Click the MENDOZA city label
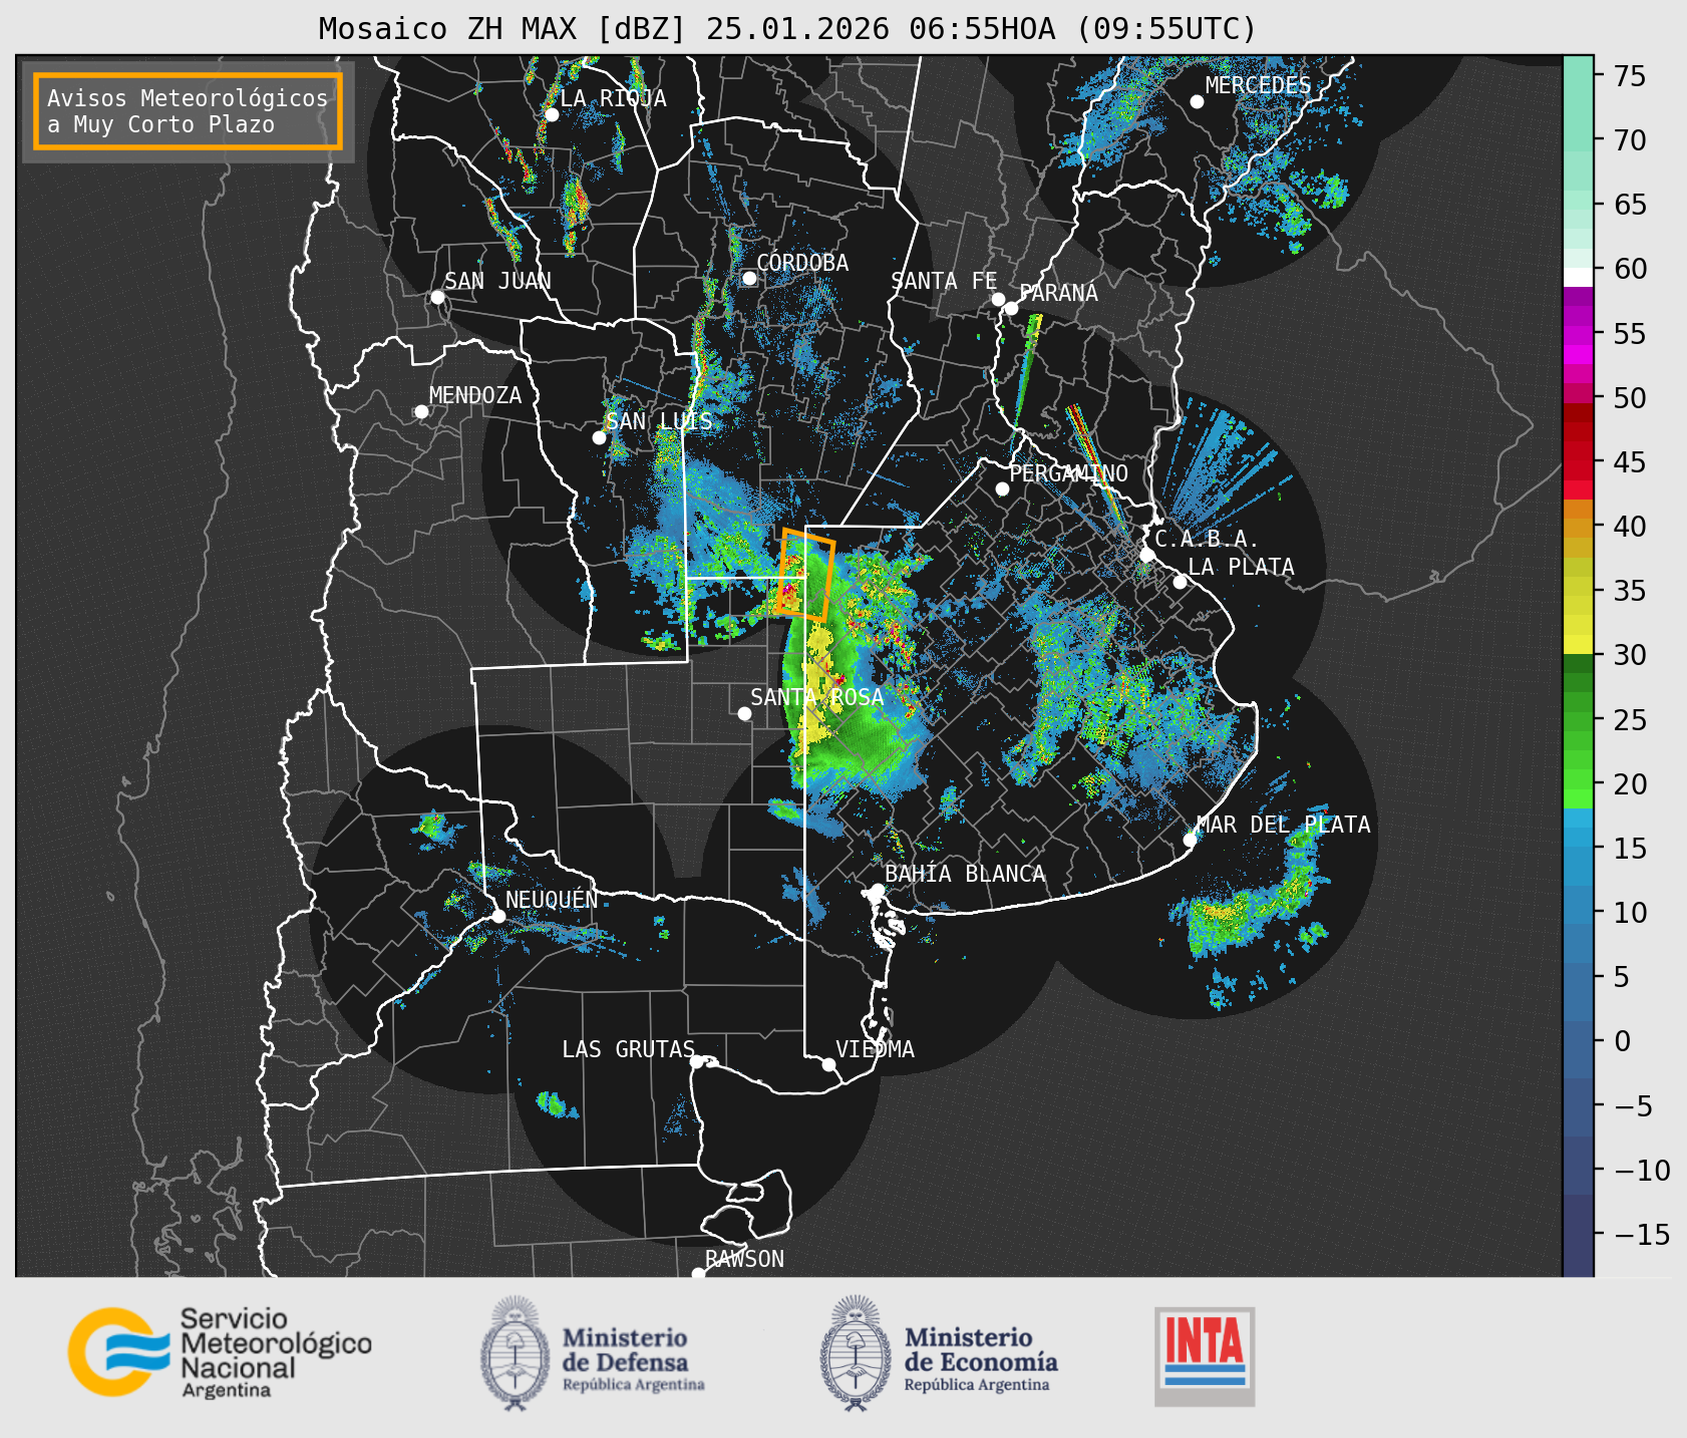Viewport: 1687px width, 1438px height. [x=475, y=395]
